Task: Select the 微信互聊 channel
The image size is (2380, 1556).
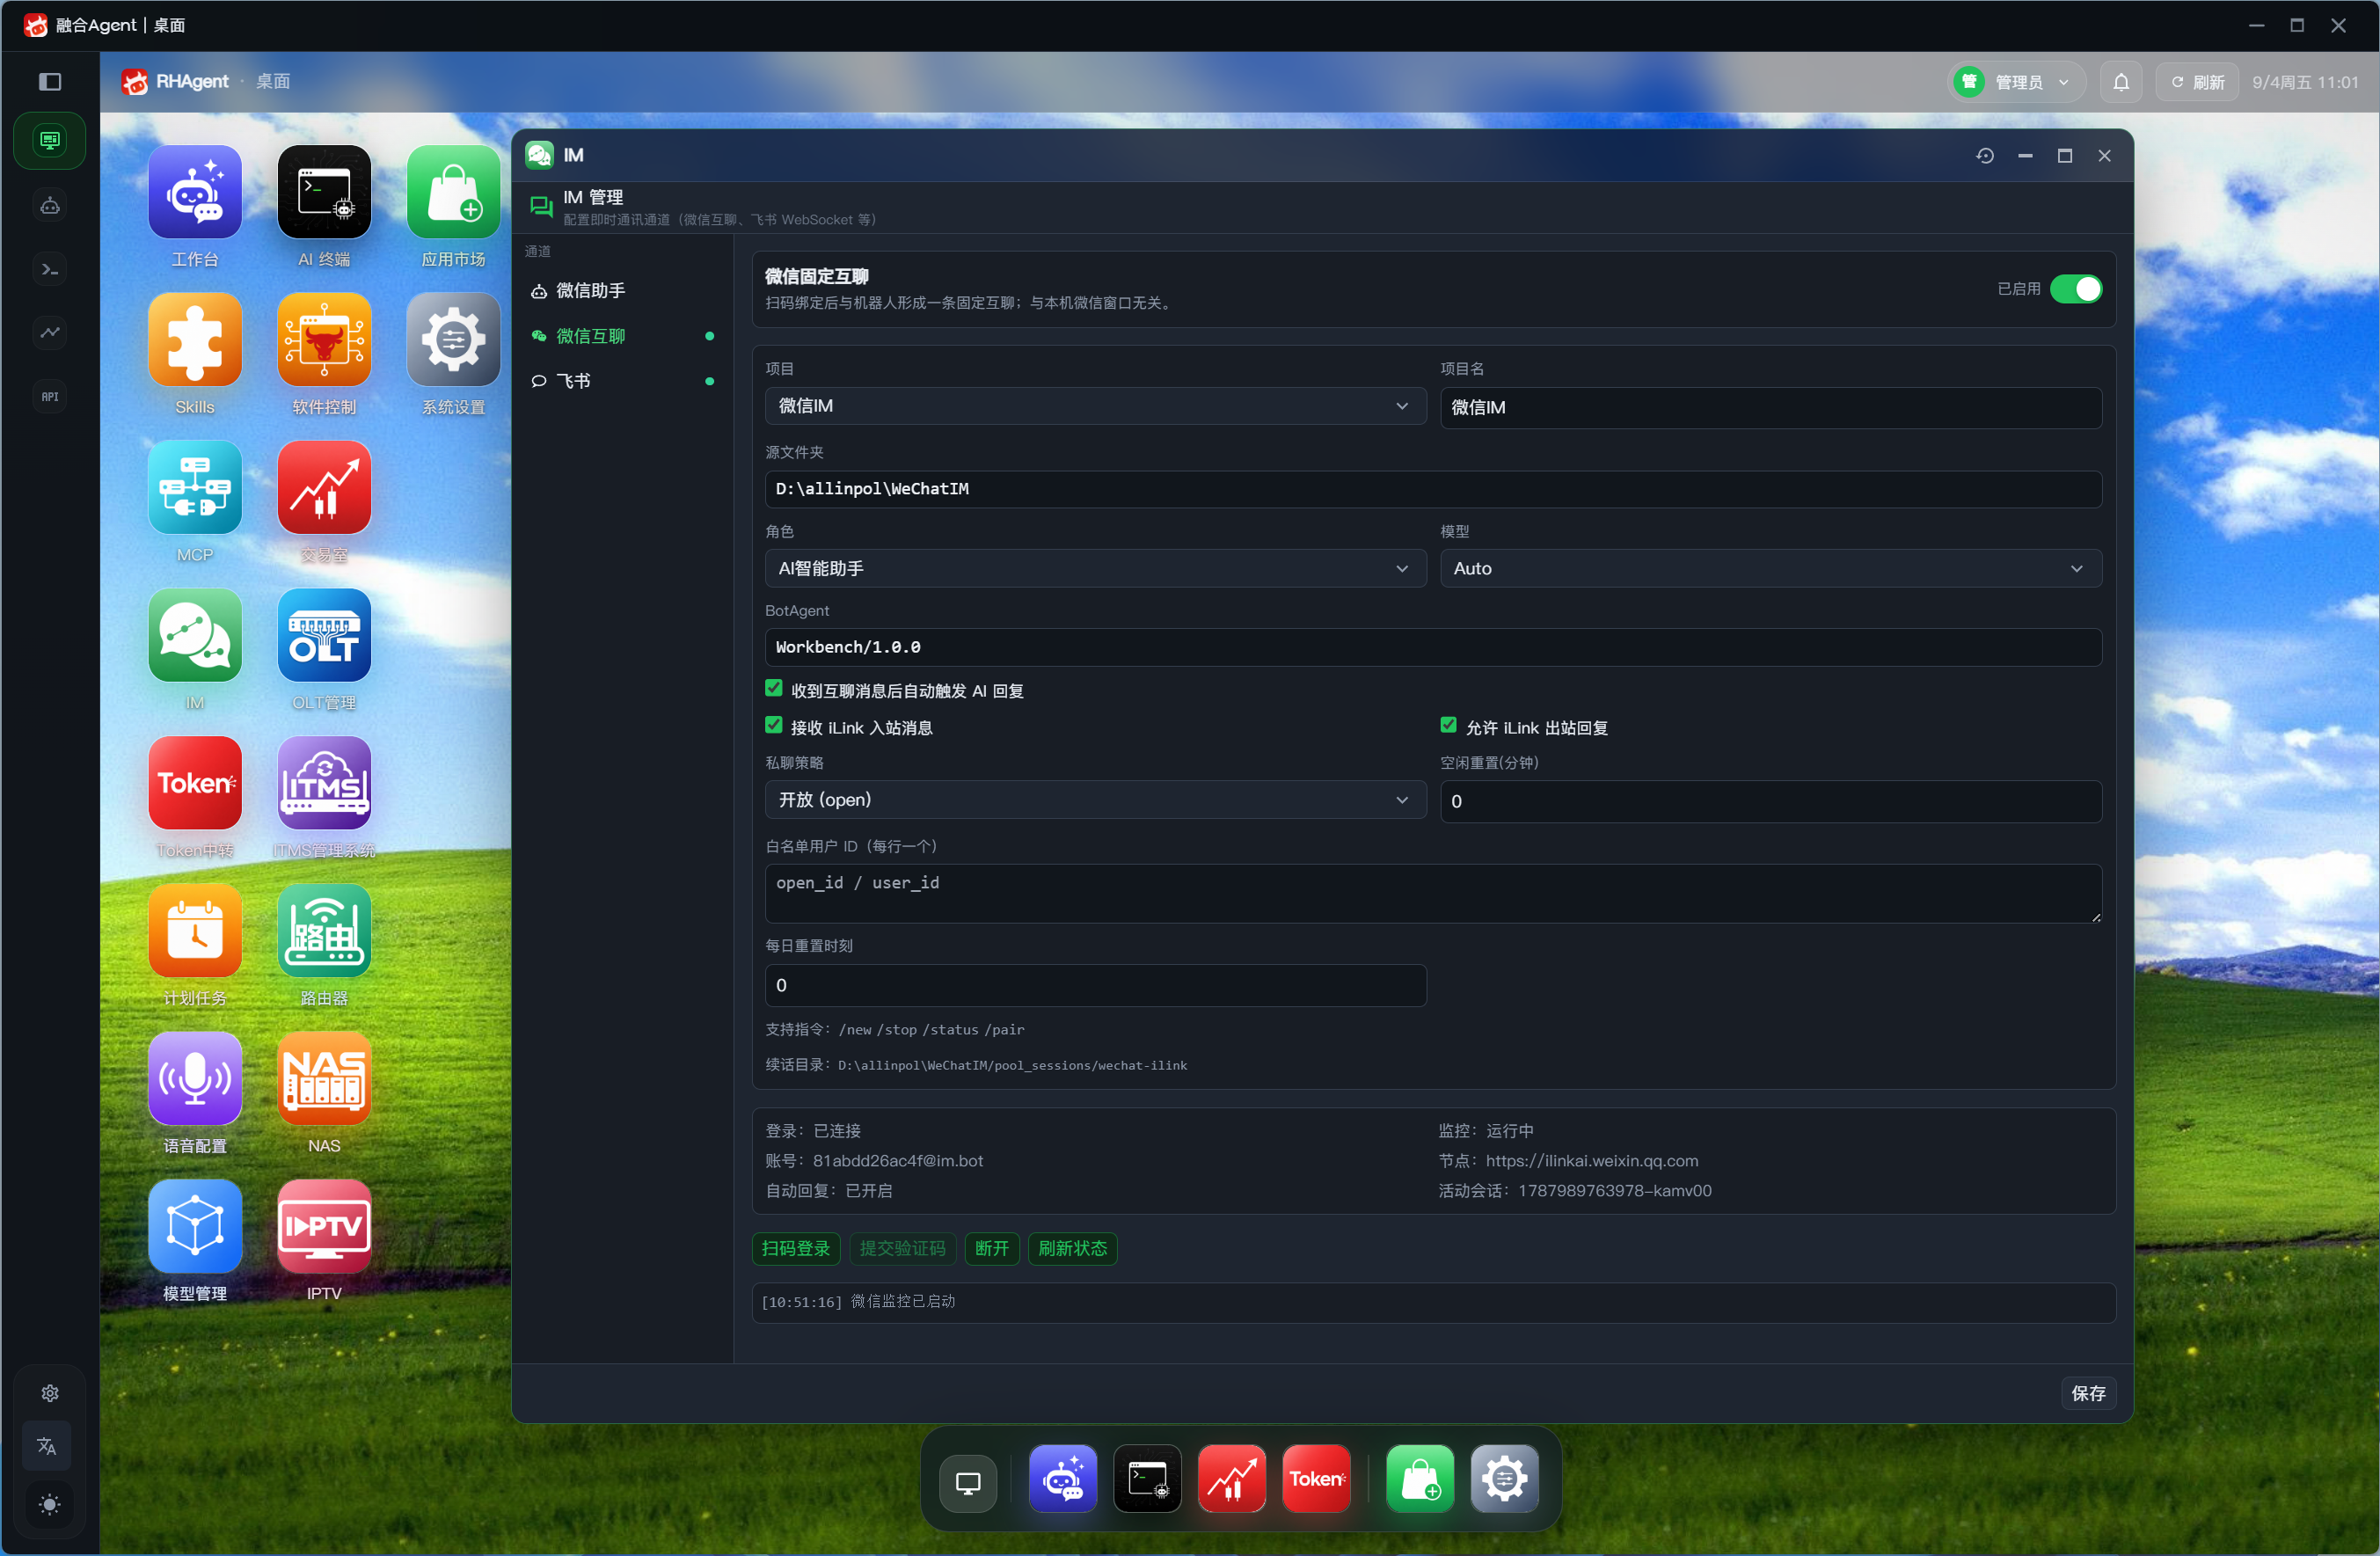Action: coord(624,336)
